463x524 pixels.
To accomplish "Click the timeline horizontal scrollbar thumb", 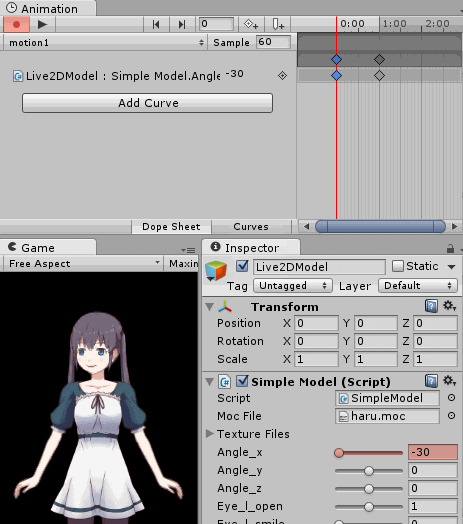I will click(380, 227).
